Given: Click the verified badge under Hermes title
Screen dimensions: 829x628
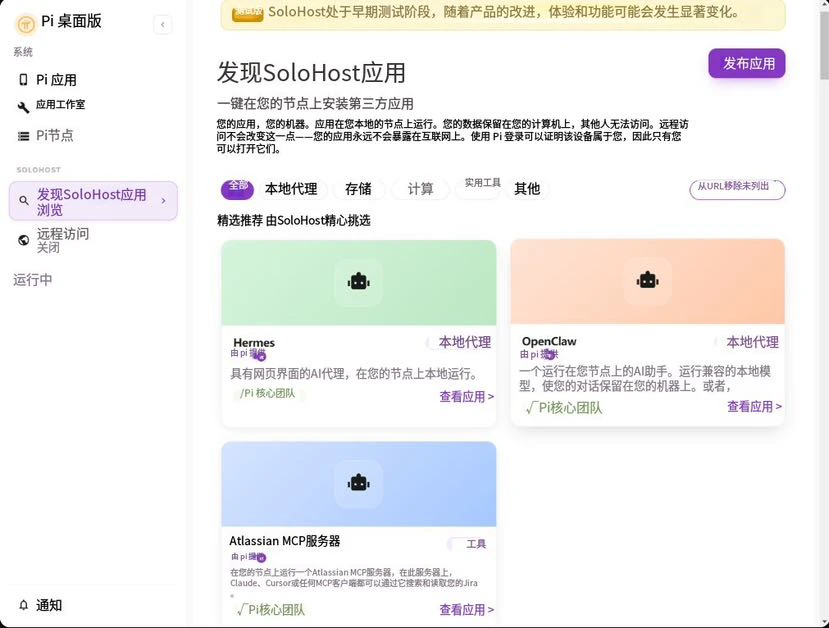Looking at the screenshot, I should click(261, 356).
